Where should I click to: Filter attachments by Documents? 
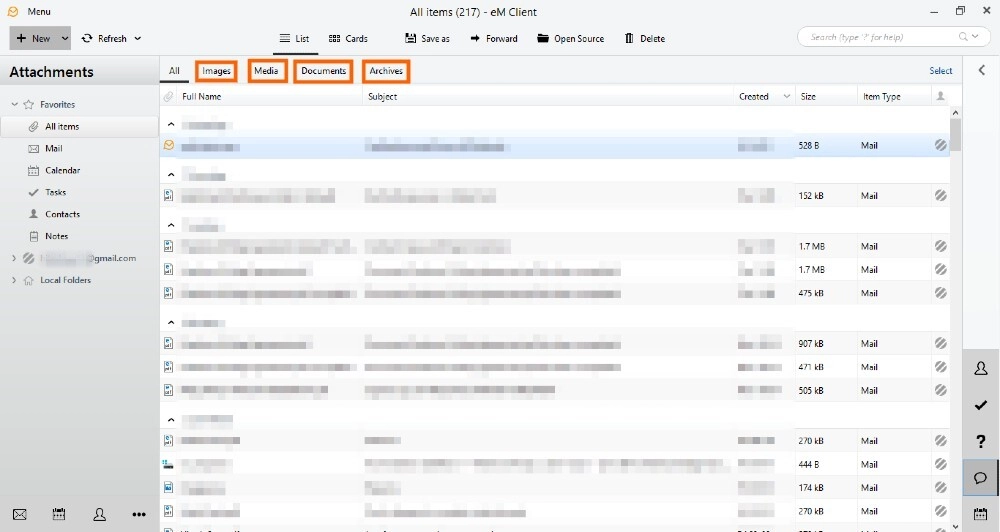click(323, 71)
